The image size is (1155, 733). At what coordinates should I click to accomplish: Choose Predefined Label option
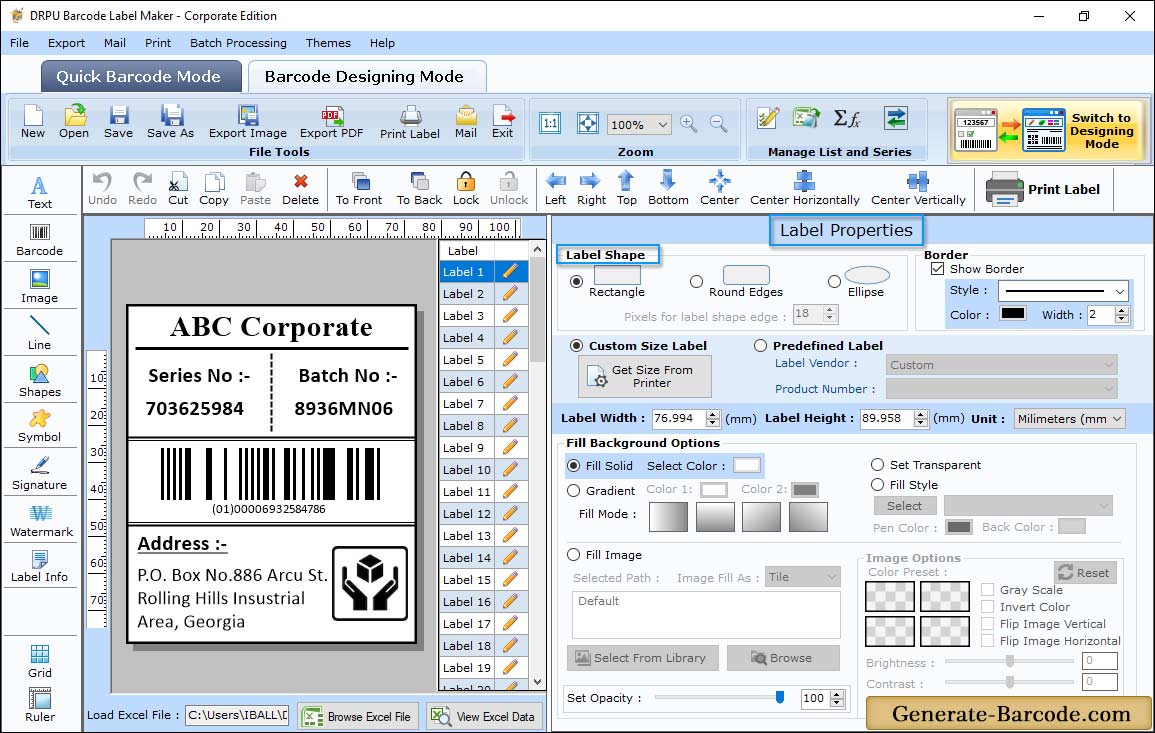tap(760, 346)
